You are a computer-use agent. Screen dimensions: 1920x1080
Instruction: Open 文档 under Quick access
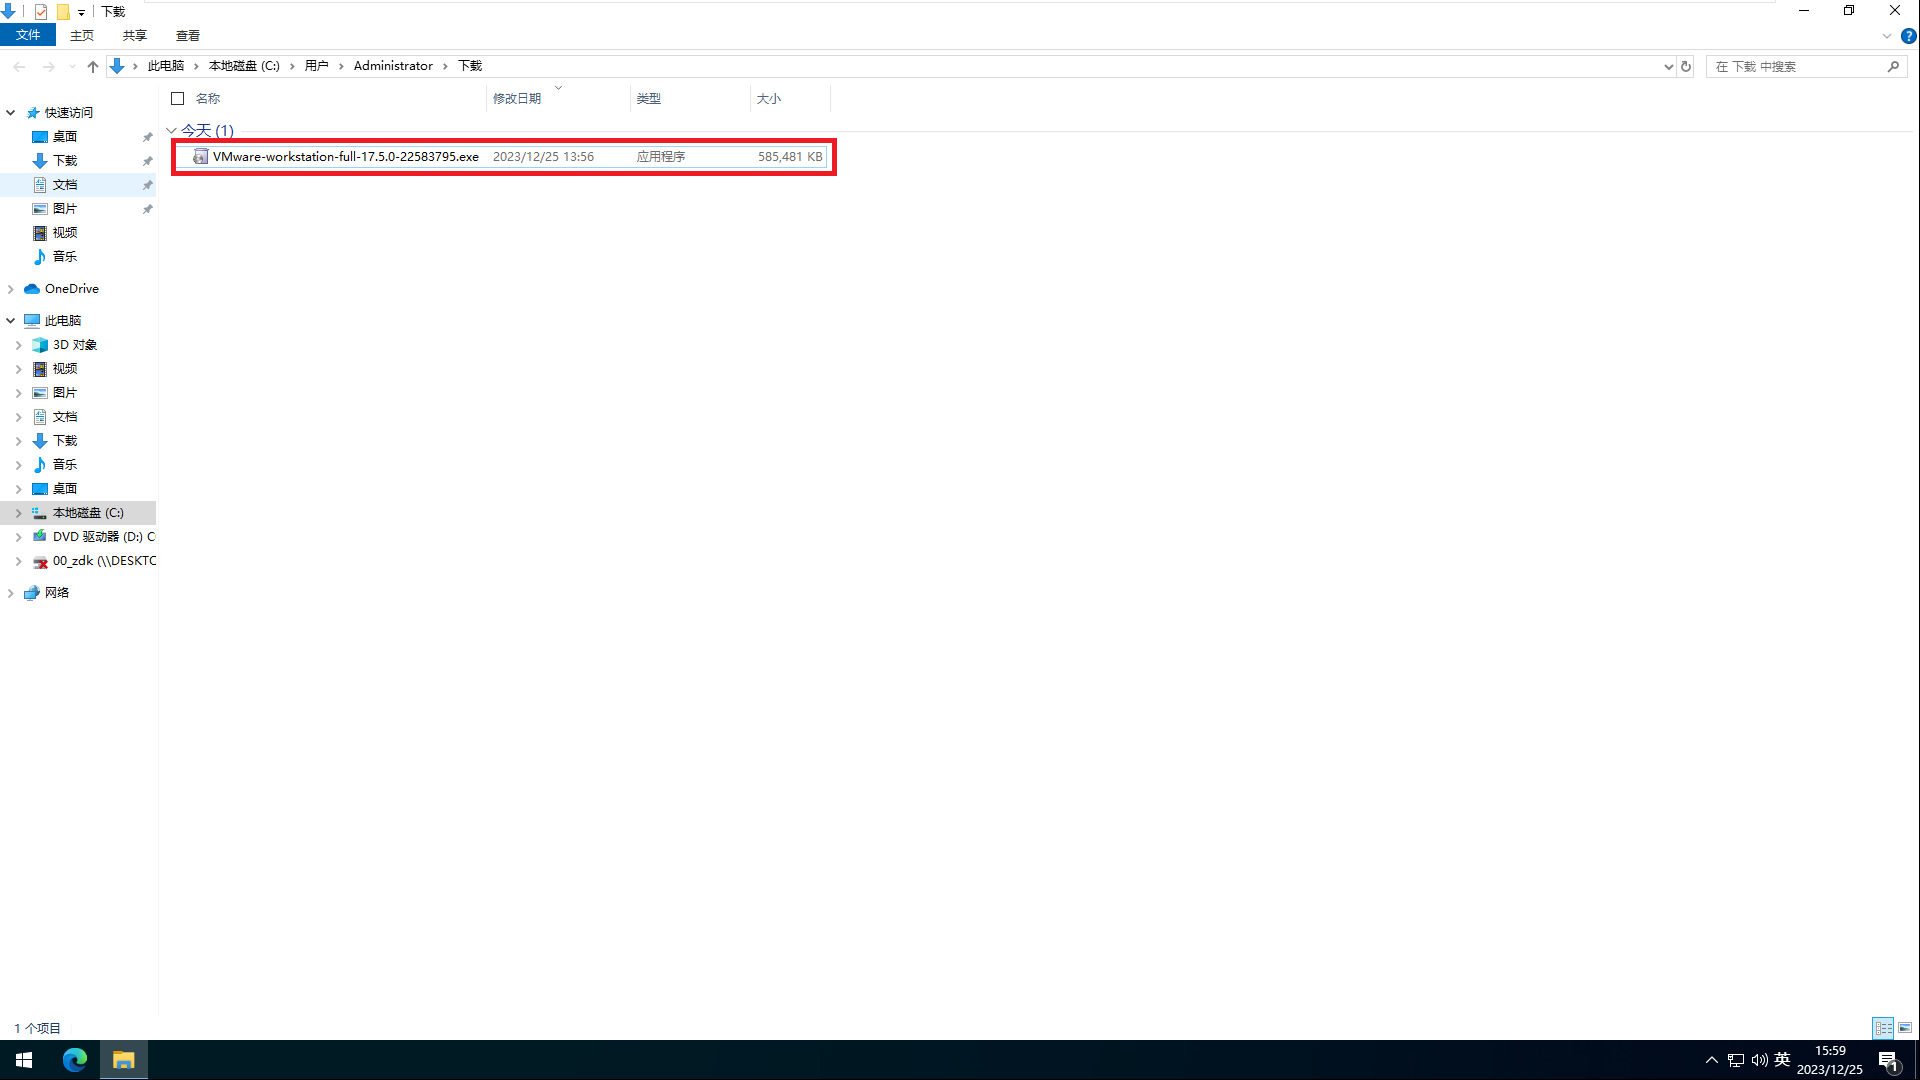(x=65, y=185)
